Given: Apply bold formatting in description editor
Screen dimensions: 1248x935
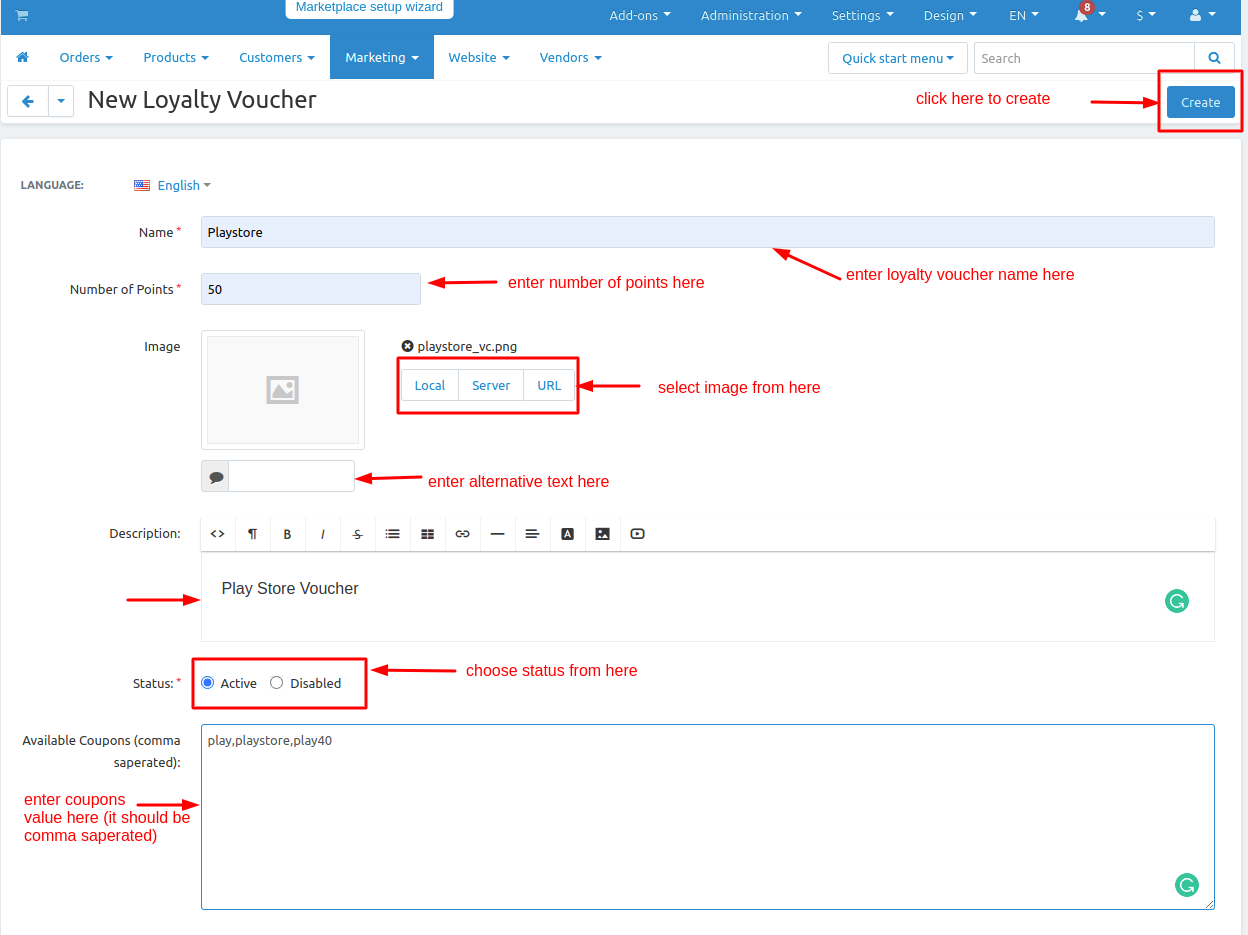Looking at the screenshot, I should (287, 534).
